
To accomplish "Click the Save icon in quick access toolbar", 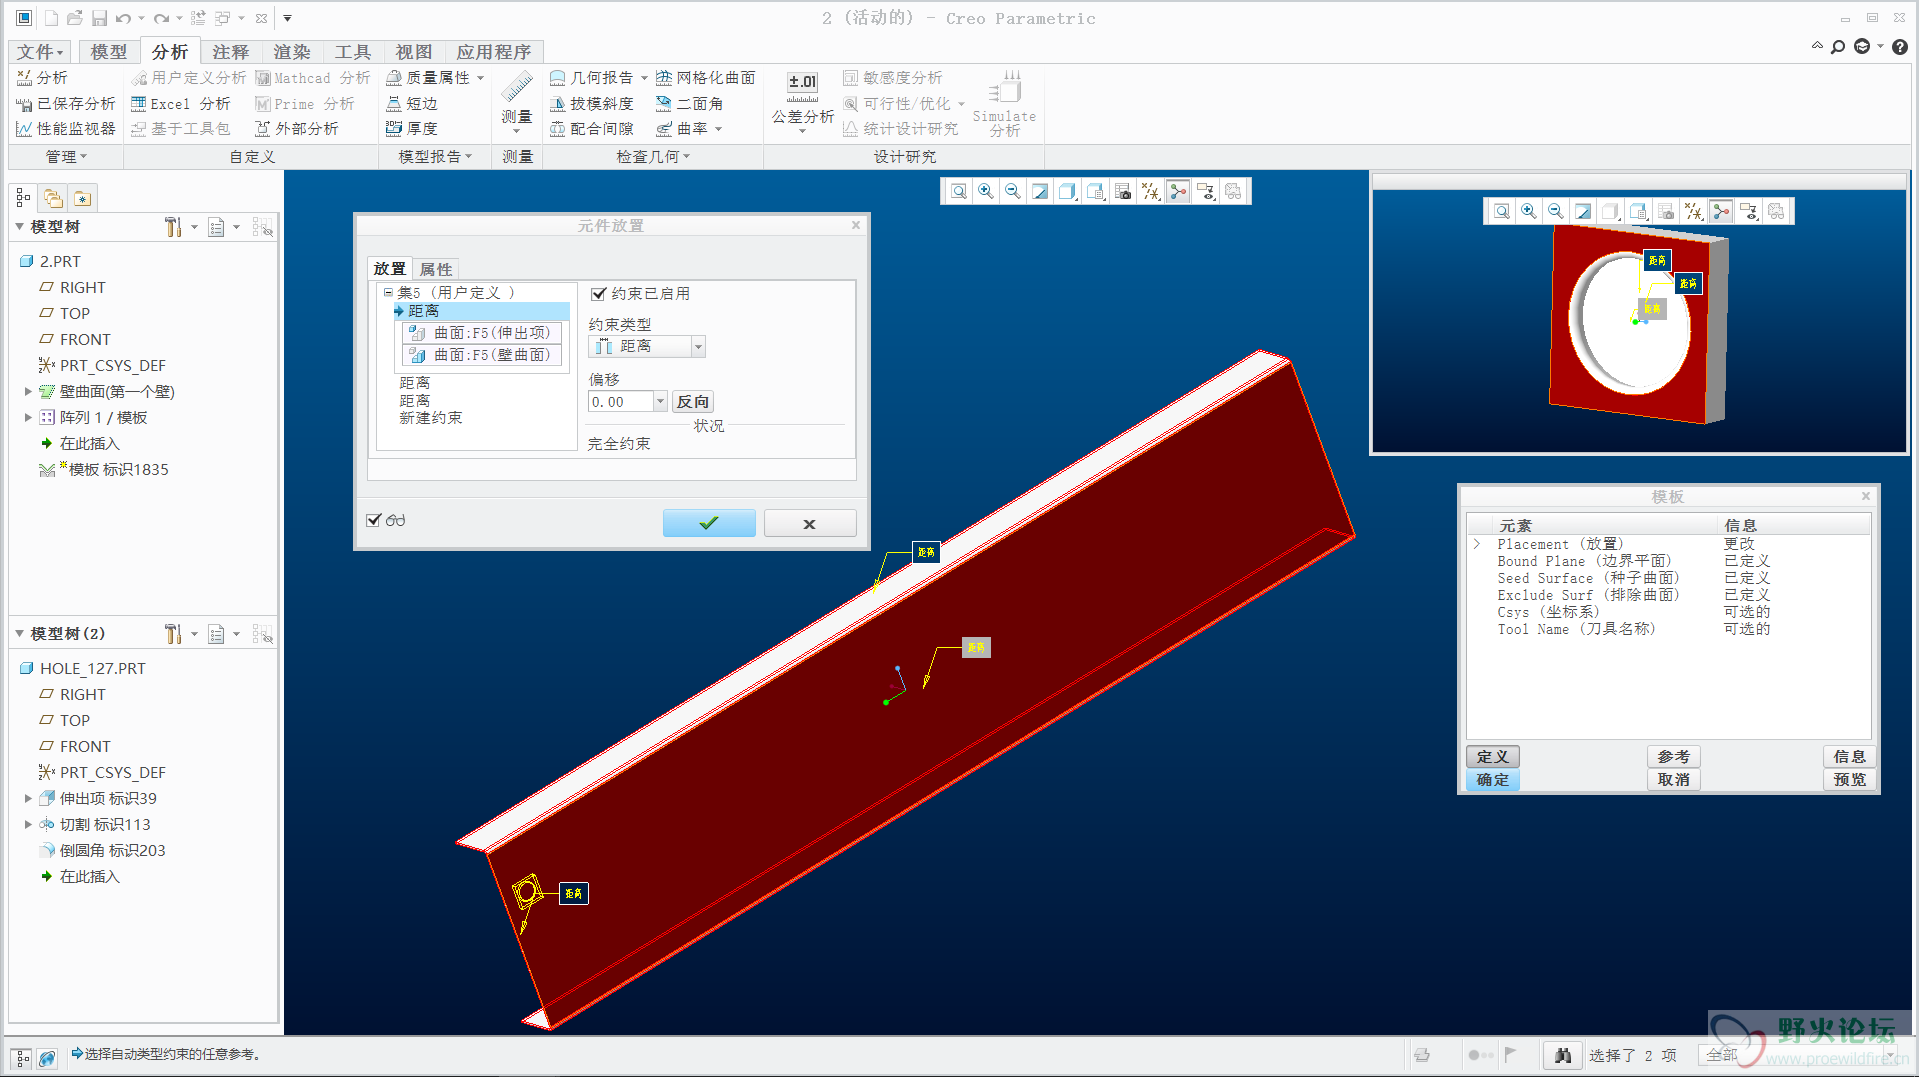I will pos(99,18).
